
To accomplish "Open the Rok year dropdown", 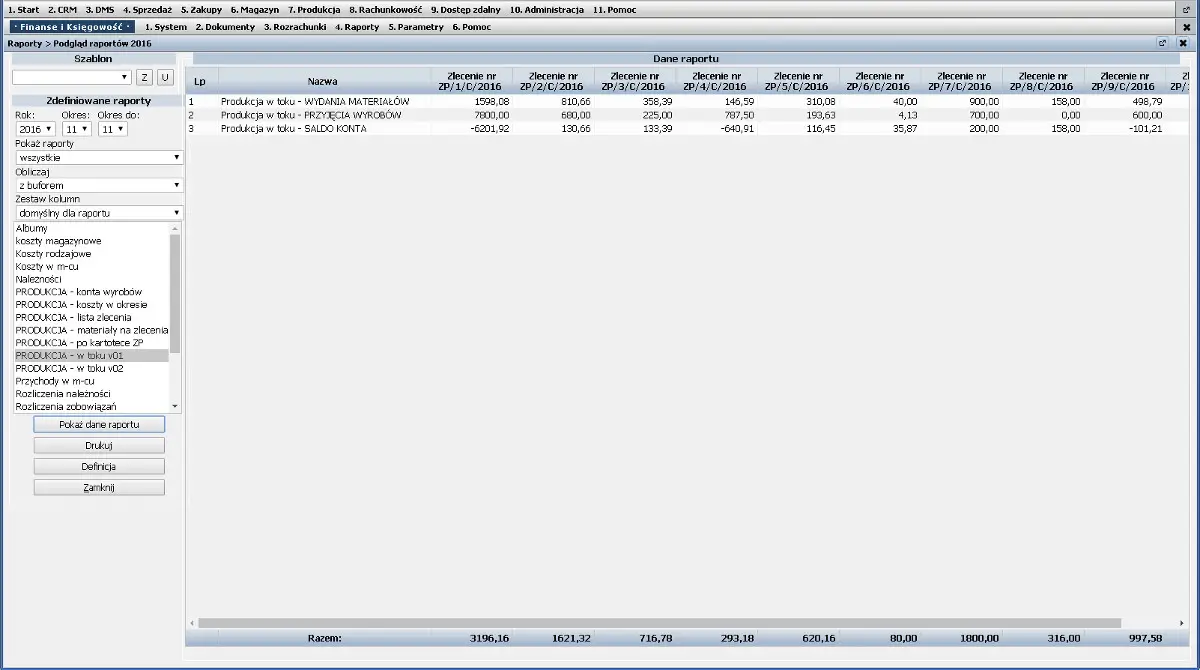I will 36,129.
